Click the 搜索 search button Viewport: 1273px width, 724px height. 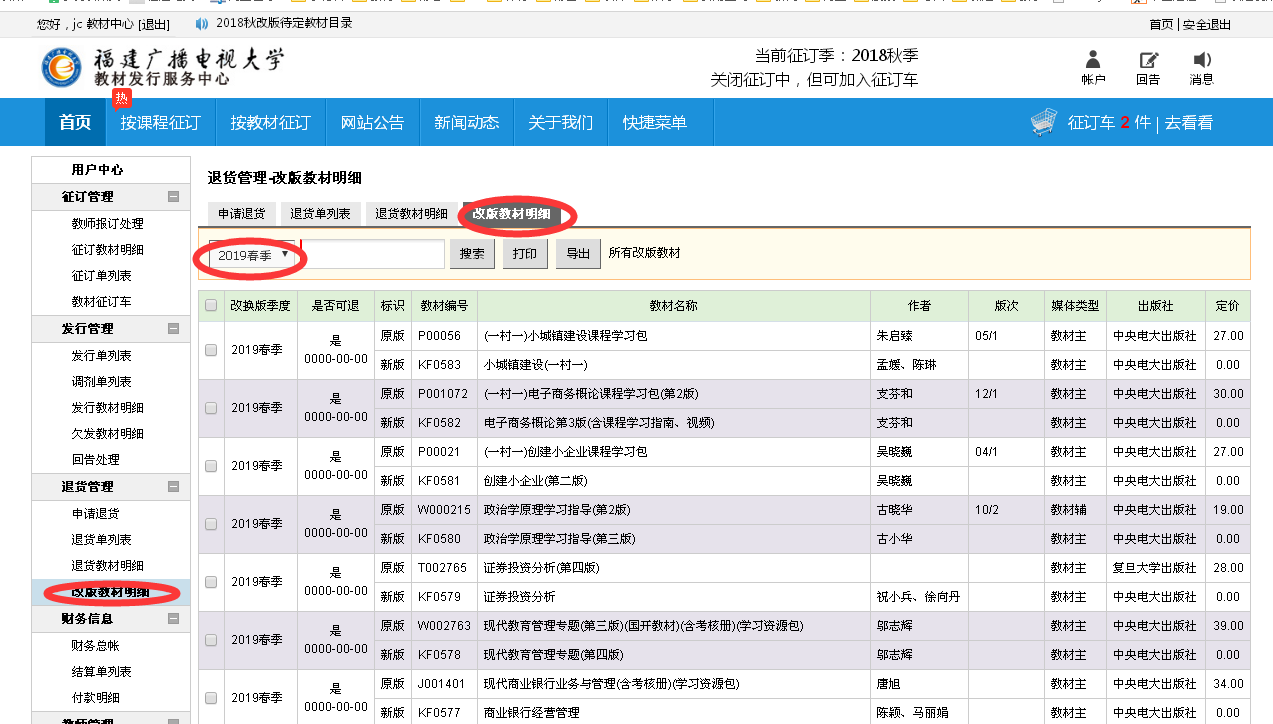pyautogui.click(x=472, y=254)
